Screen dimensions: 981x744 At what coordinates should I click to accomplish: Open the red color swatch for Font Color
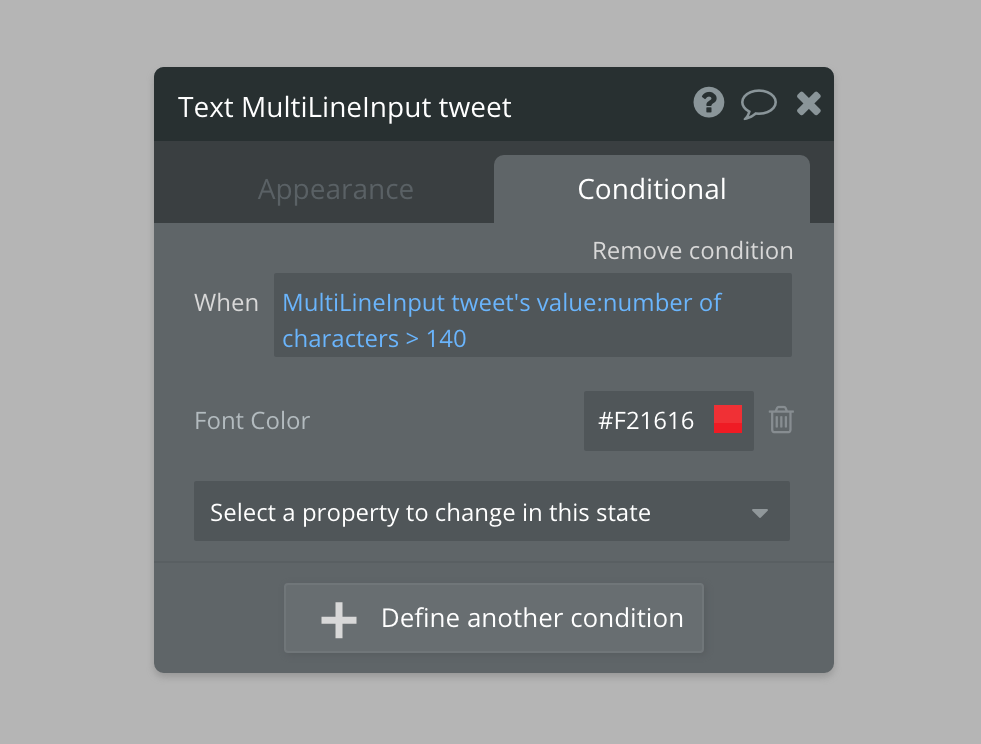(x=729, y=420)
